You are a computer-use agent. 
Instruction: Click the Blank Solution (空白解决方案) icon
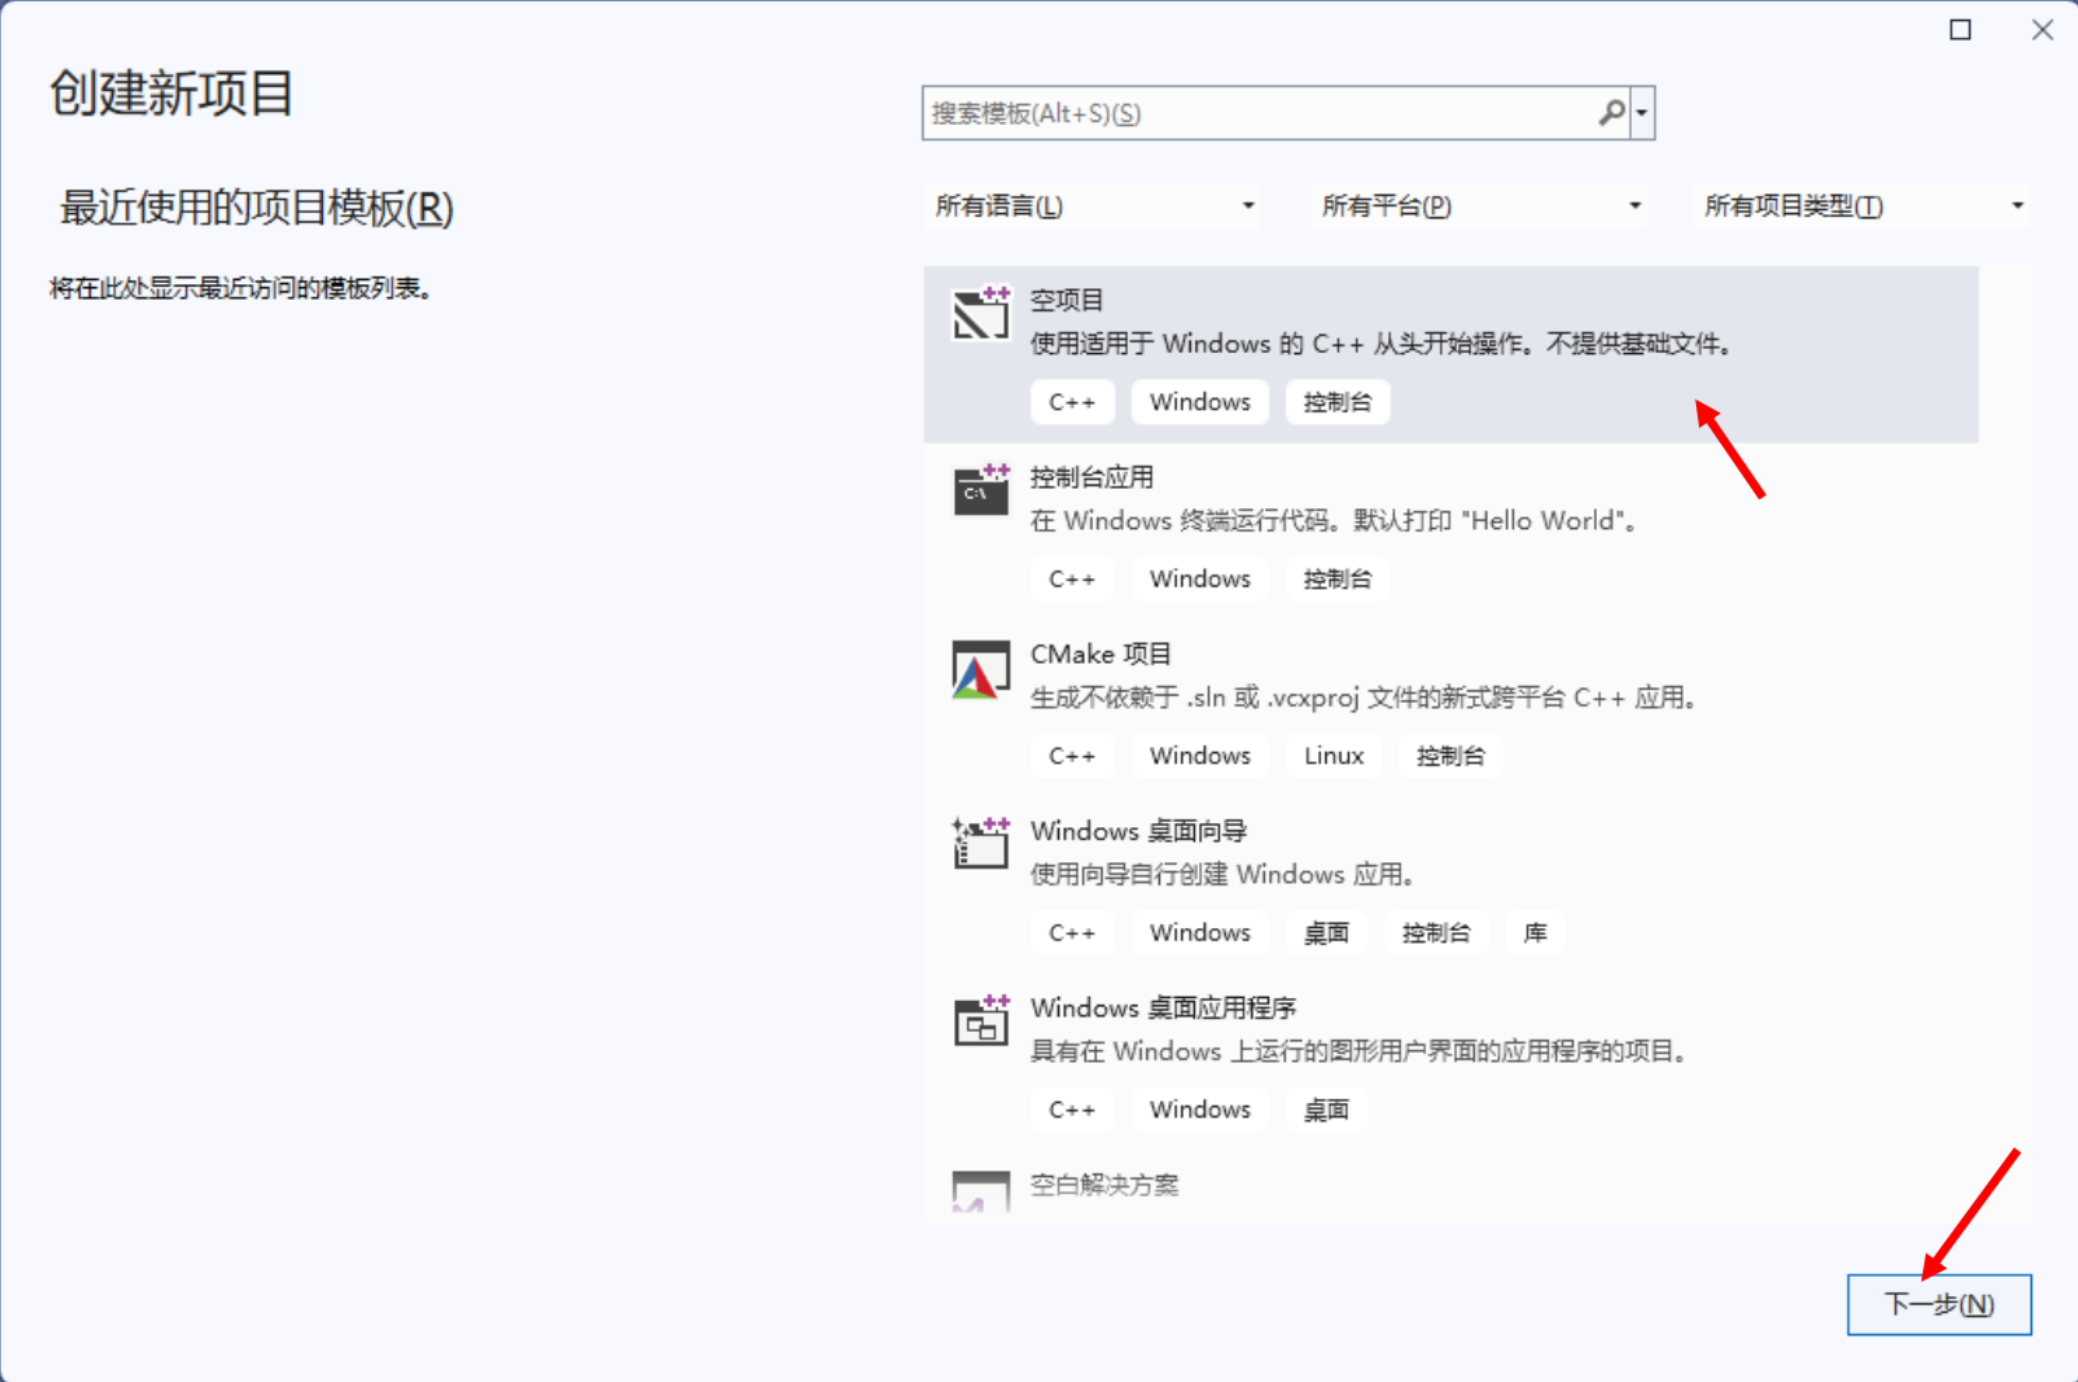click(980, 1191)
